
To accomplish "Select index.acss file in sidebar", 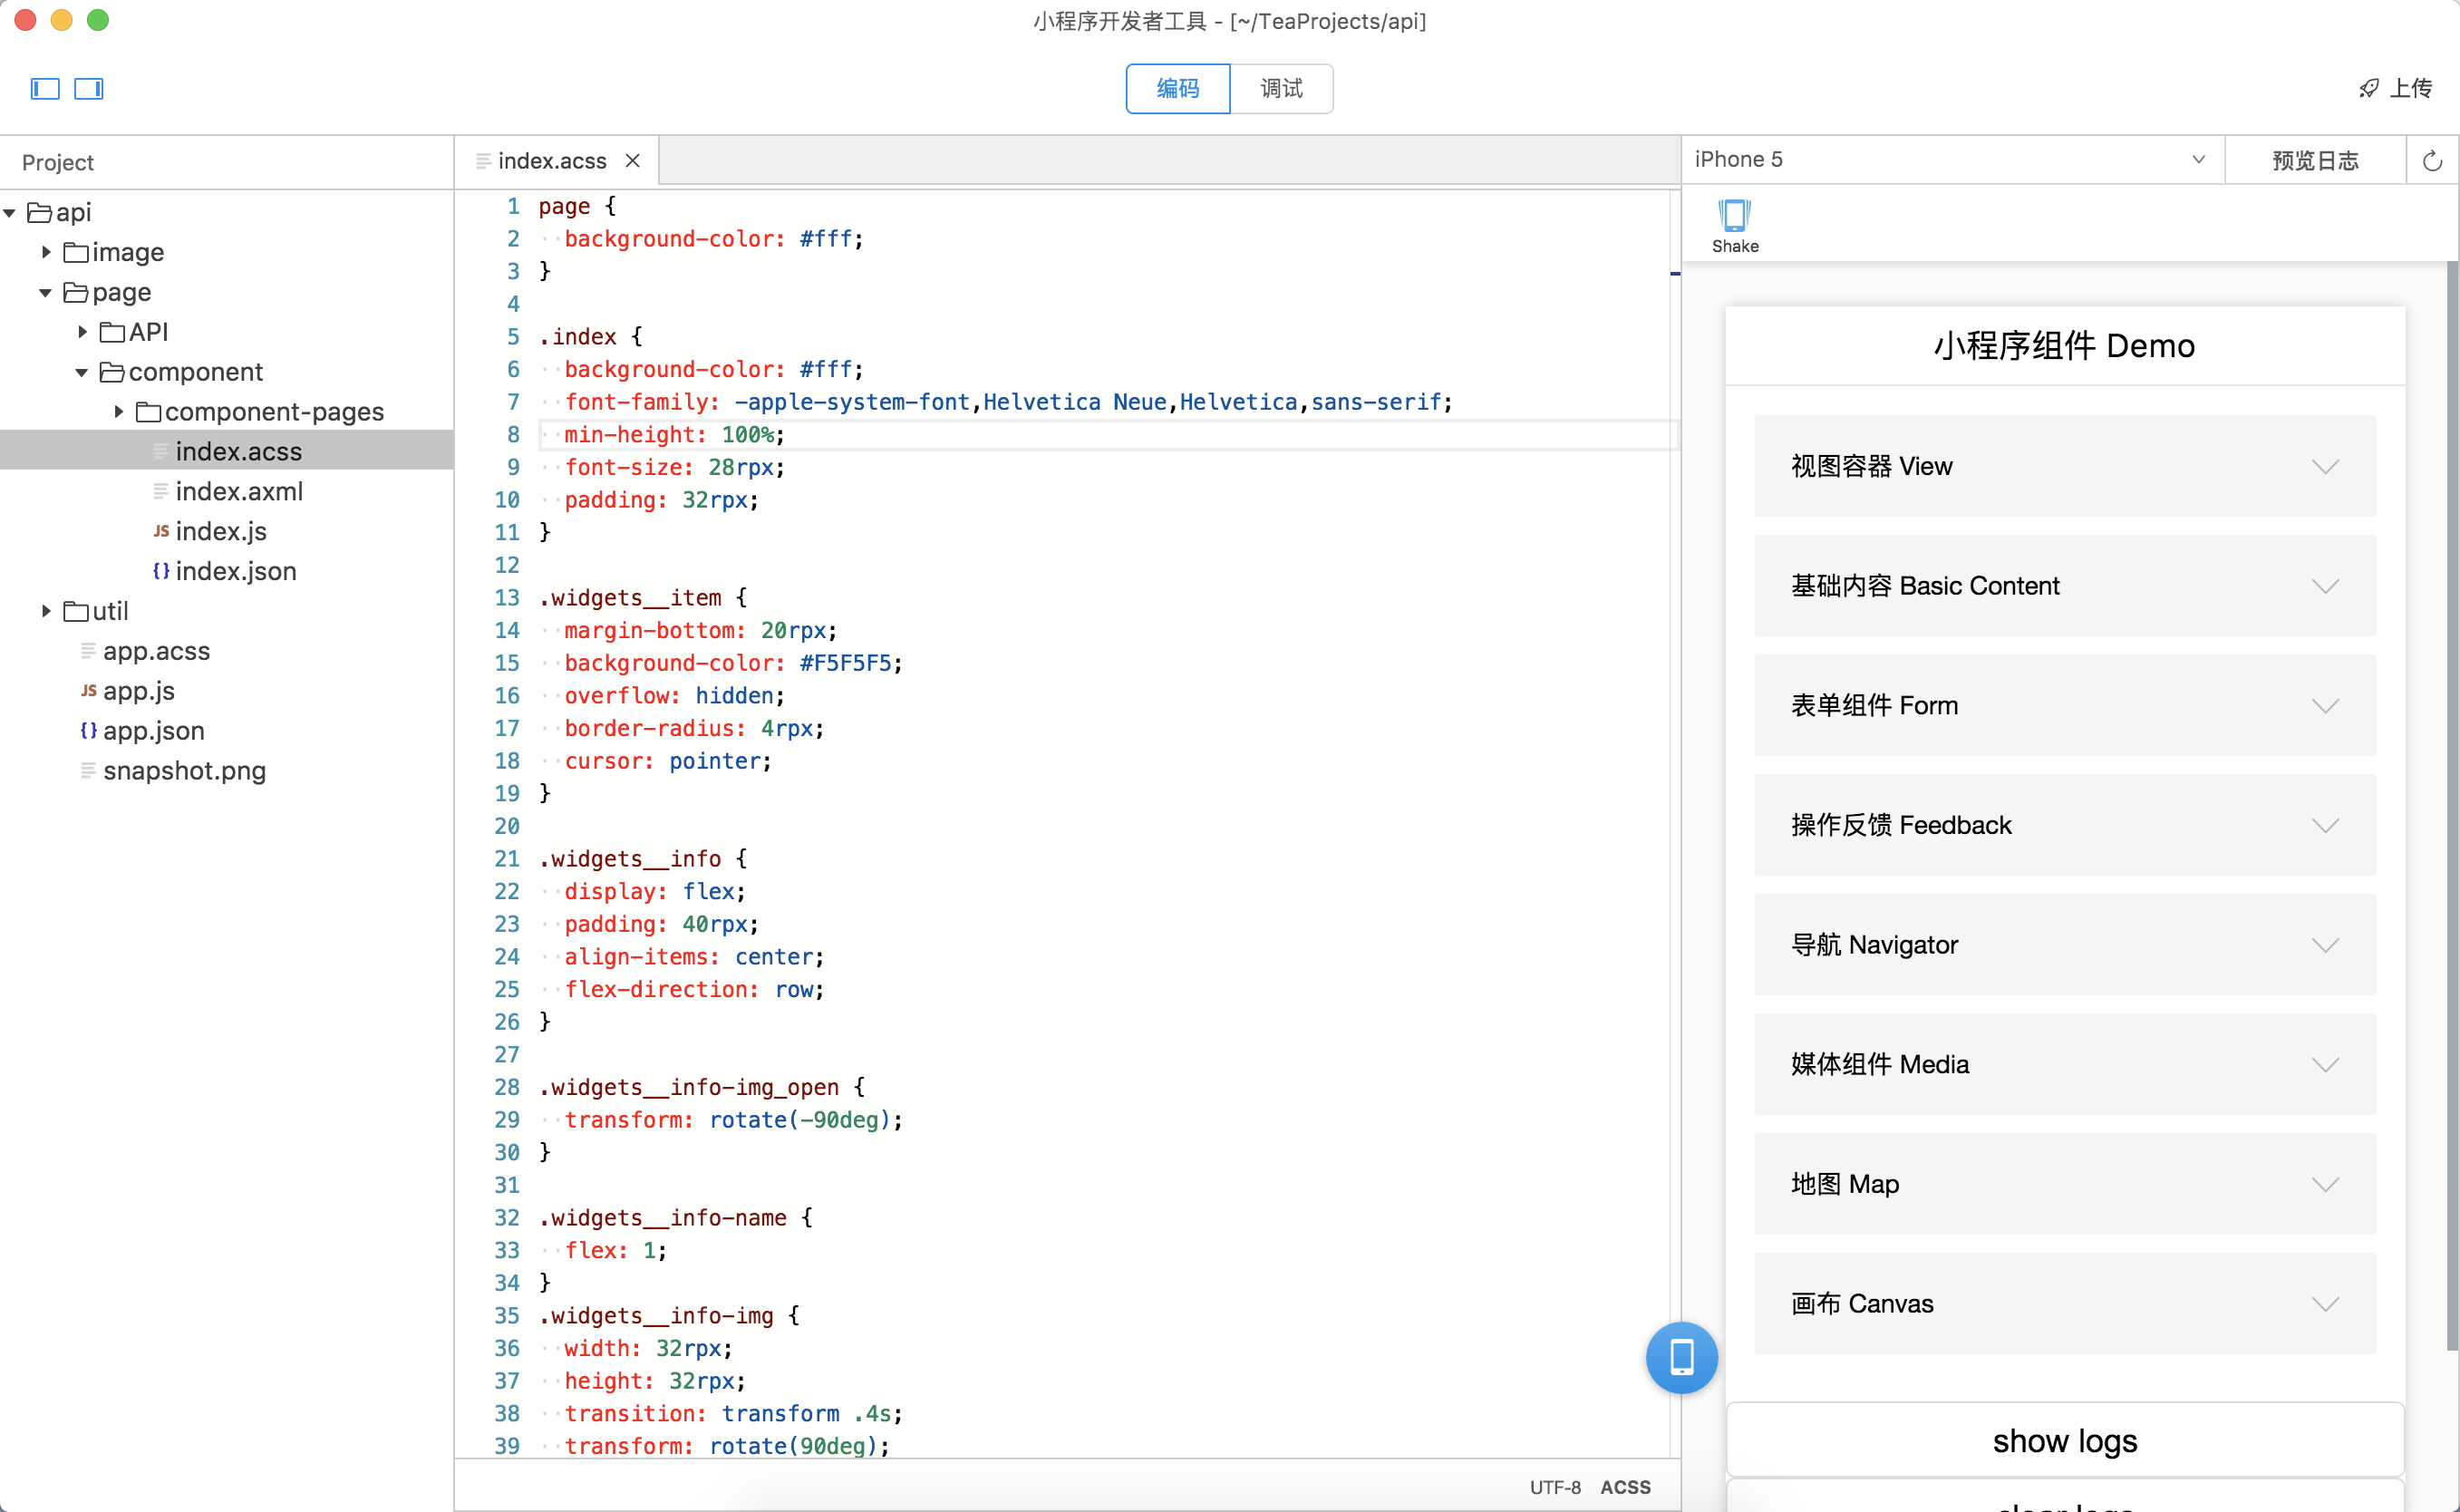I will point(237,451).
